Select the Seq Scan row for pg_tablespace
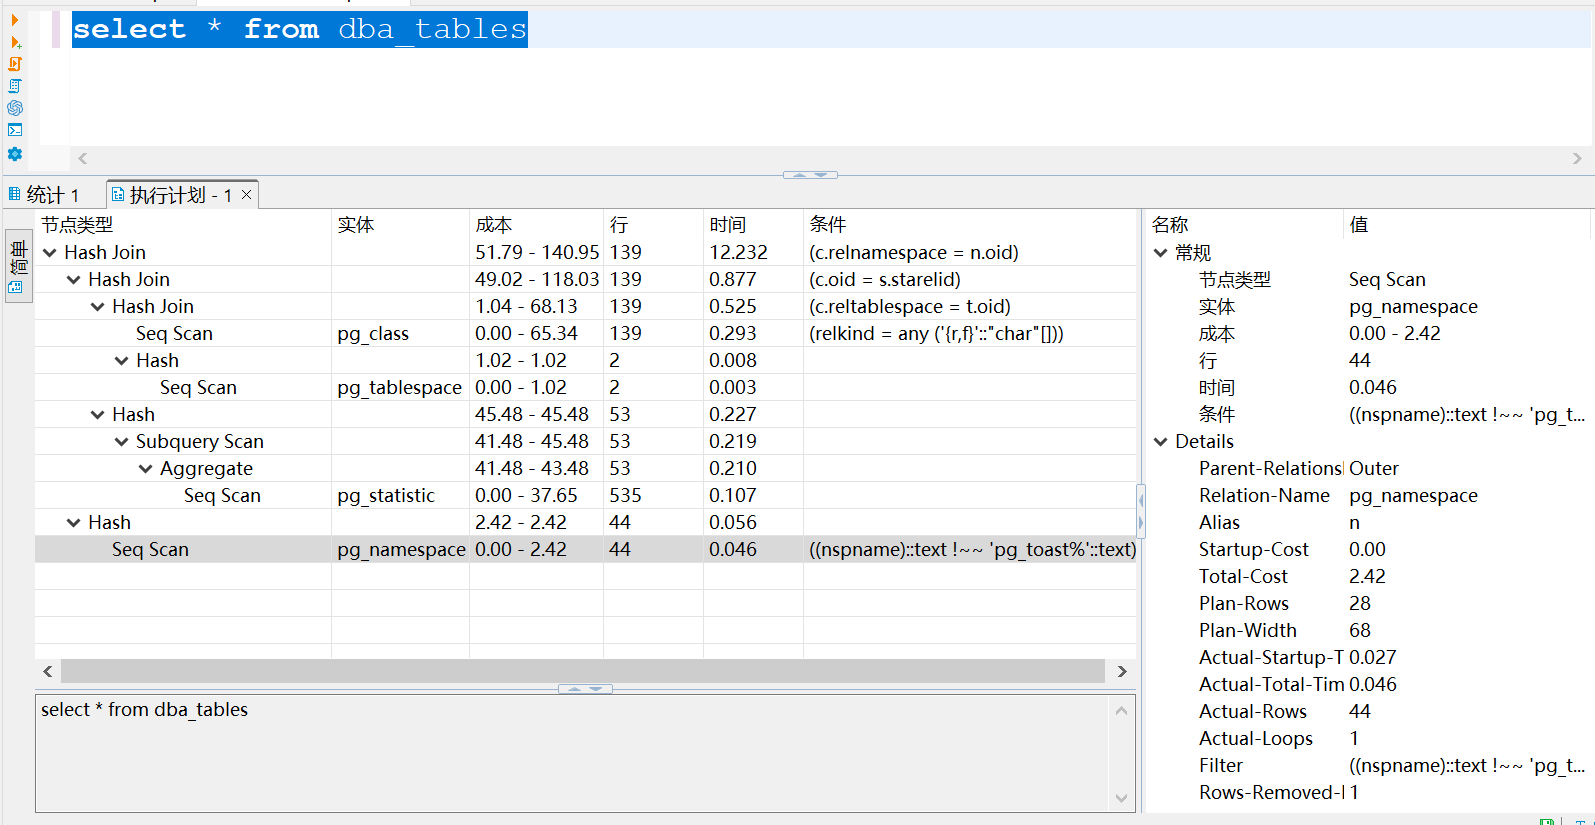 coord(586,388)
